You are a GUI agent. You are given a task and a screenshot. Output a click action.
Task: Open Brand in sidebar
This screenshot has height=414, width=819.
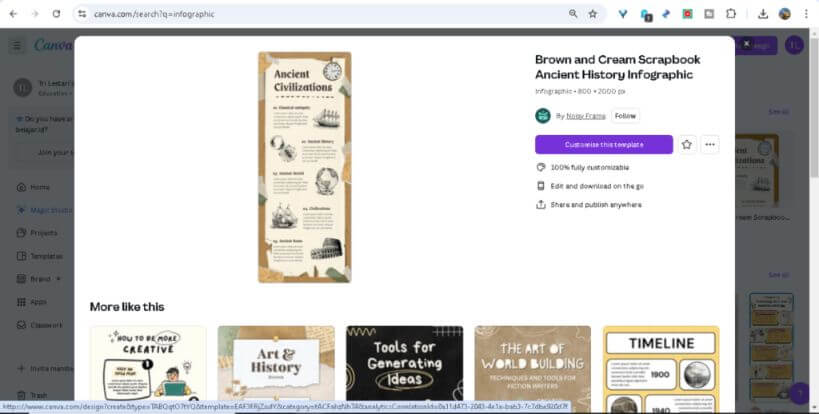[38, 279]
